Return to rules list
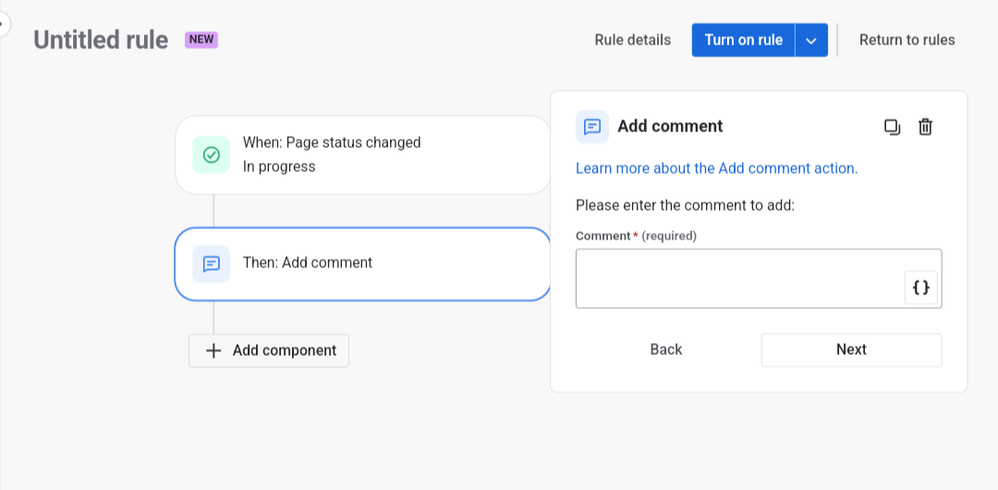 (x=907, y=41)
